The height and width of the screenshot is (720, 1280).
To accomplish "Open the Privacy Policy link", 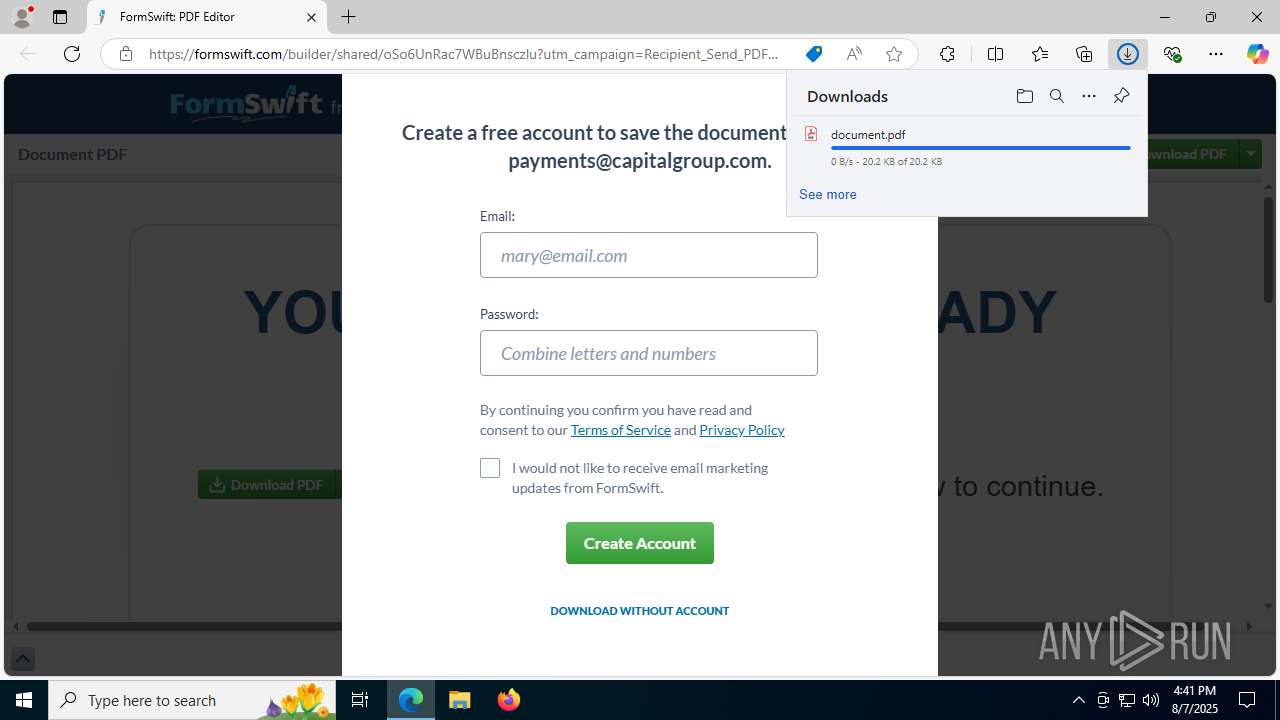I will tap(742, 430).
